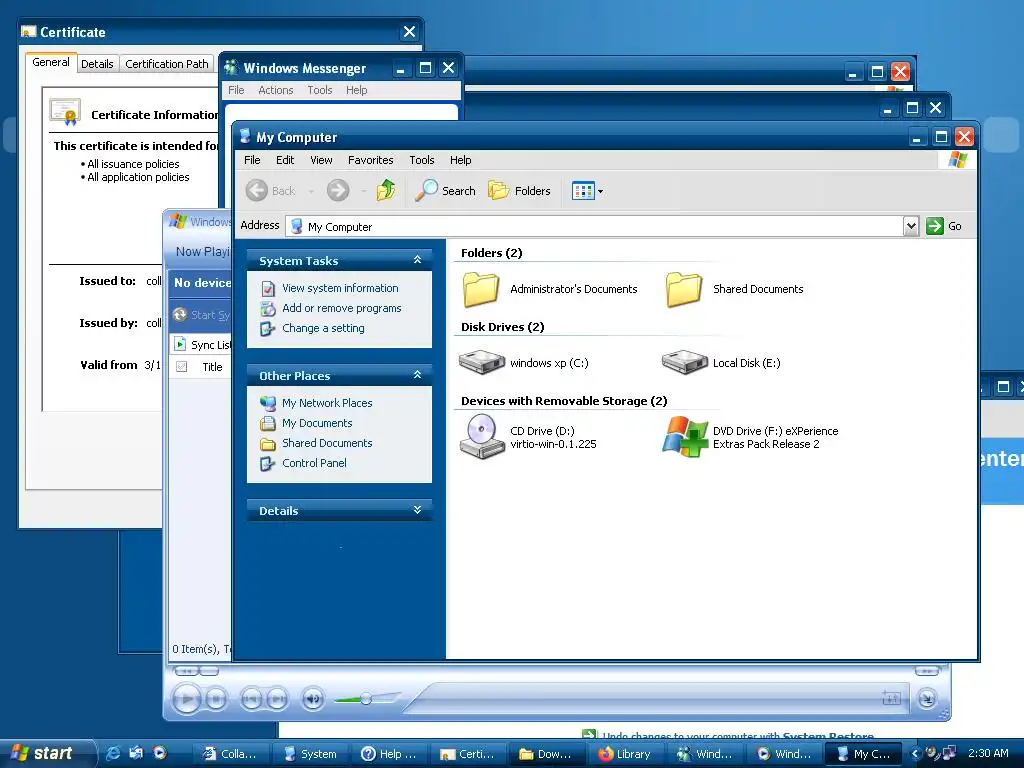Expand the Address bar dropdown

tap(911, 226)
